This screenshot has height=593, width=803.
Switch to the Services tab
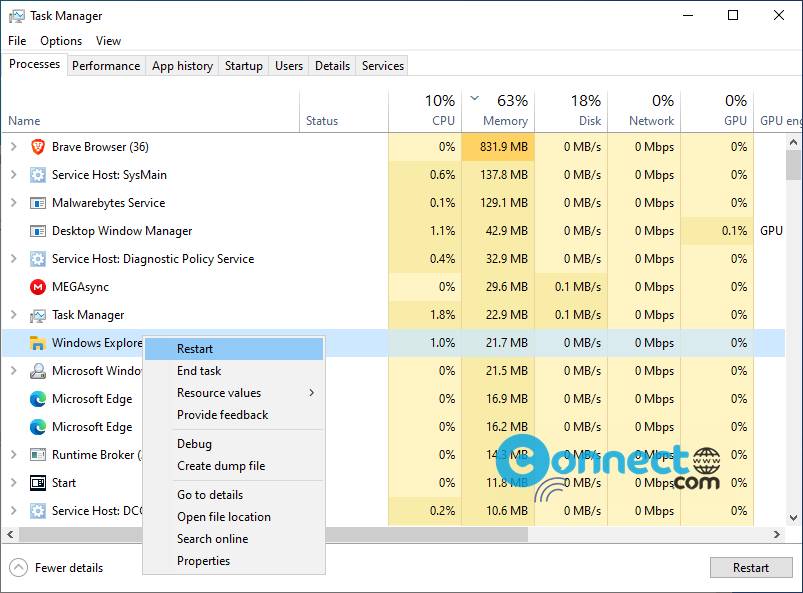point(383,66)
